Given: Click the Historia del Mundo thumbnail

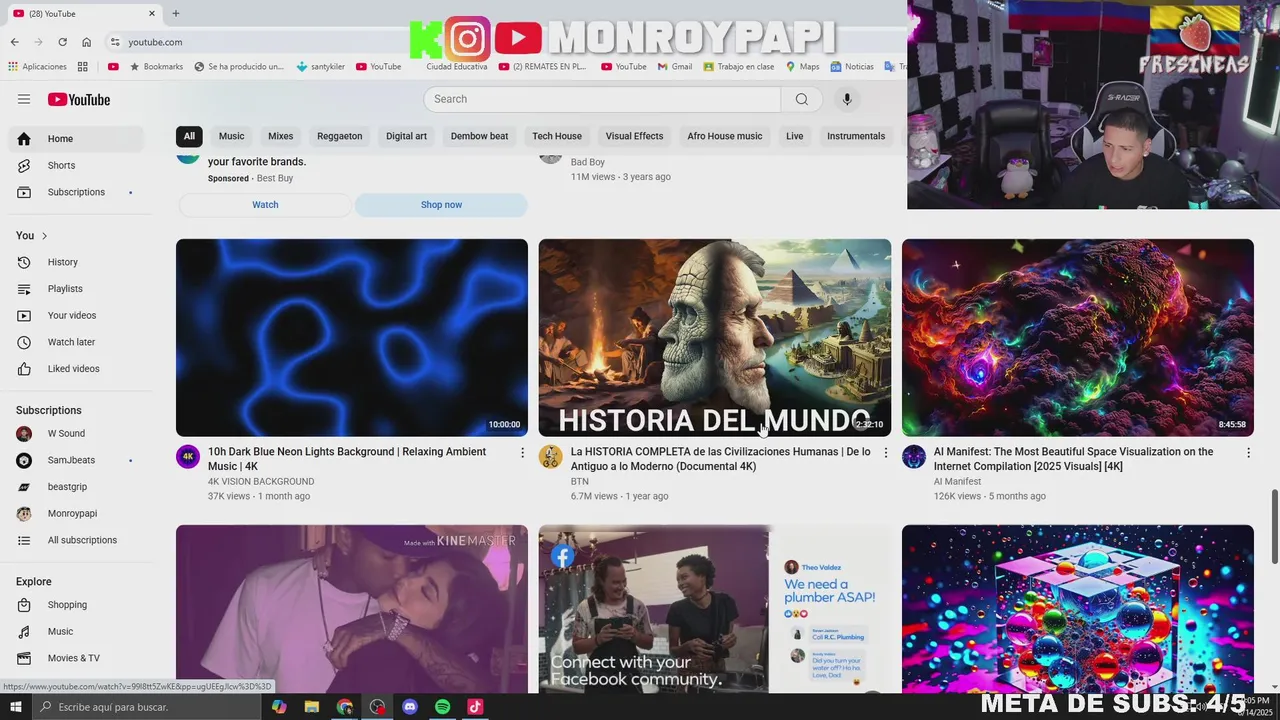Looking at the screenshot, I should 715,338.
